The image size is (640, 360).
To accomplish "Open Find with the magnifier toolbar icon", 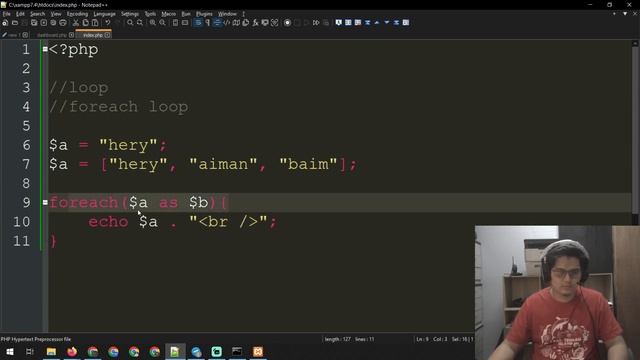I will coord(130,23).
